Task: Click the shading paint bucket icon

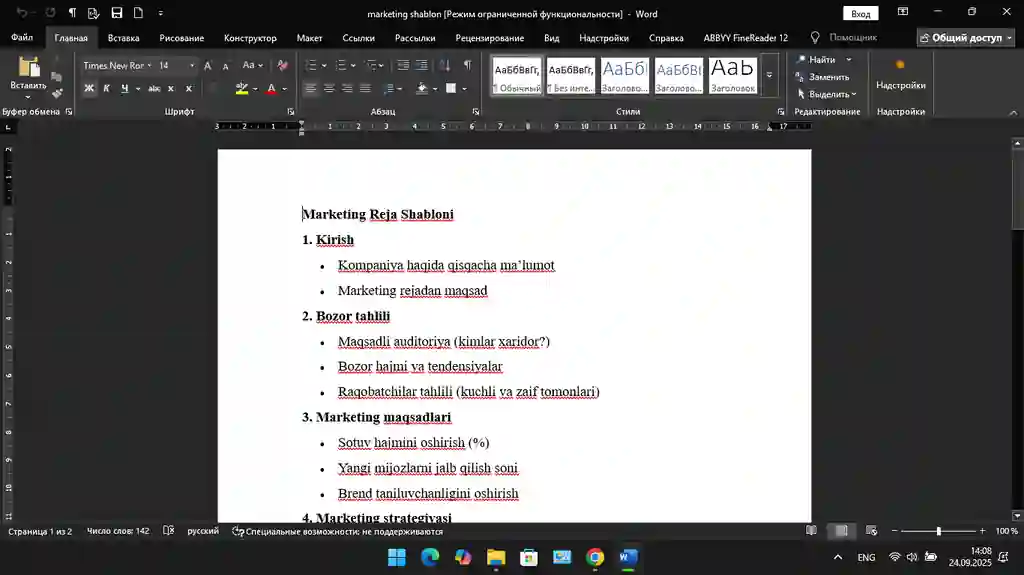Action: 422,88
